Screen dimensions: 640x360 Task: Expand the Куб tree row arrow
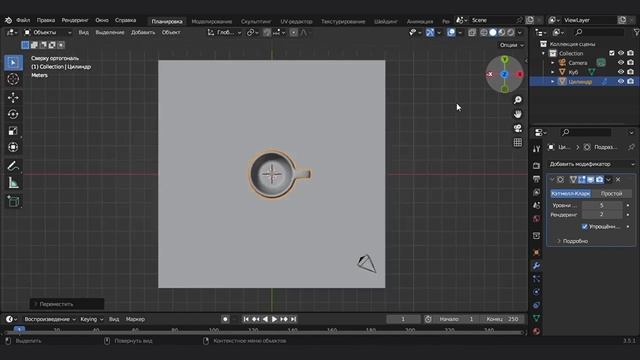point(553,72)
